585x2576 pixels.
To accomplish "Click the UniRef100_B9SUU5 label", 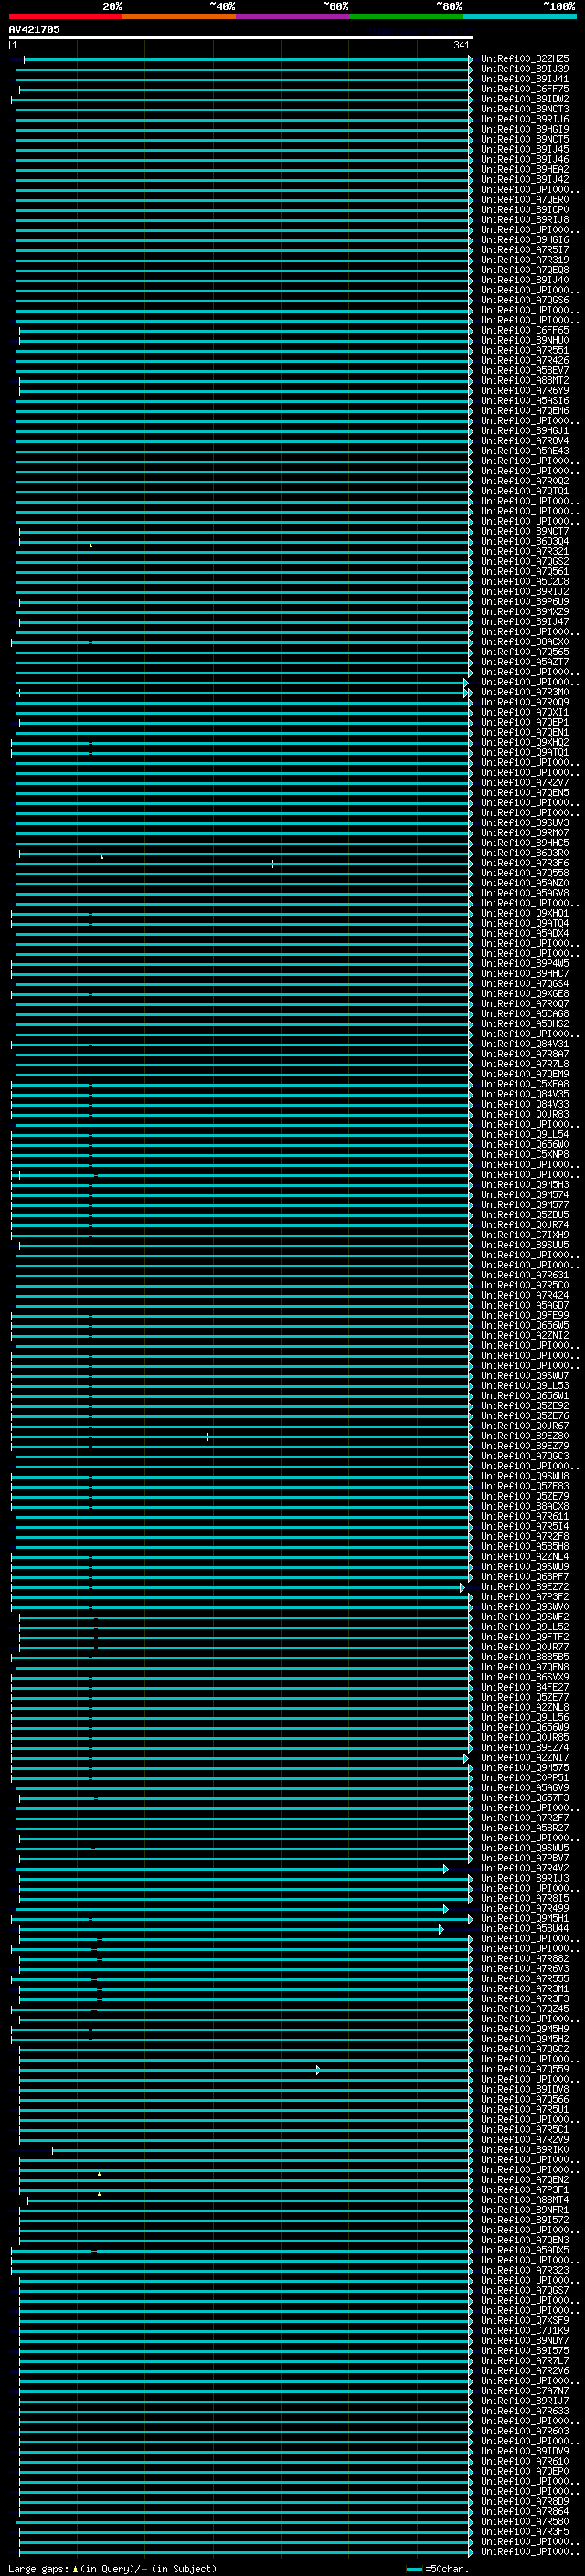I will pyautogui.click(x=525, y=1245).
